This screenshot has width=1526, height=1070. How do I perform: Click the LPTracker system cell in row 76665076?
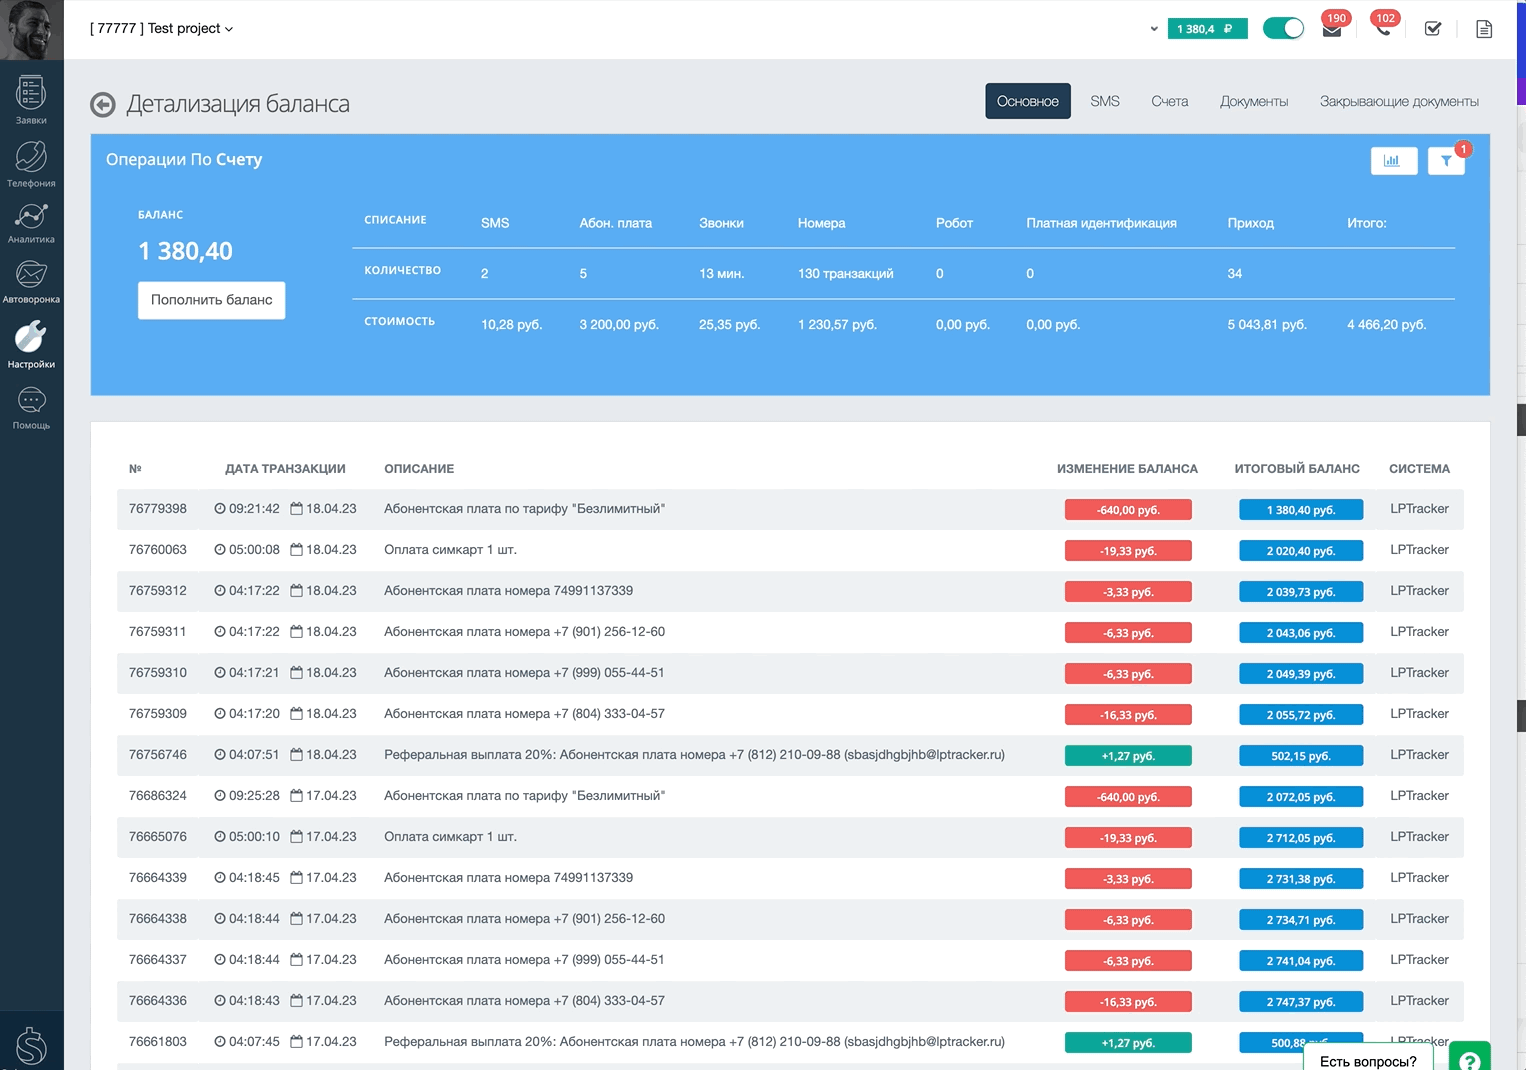1419,837
